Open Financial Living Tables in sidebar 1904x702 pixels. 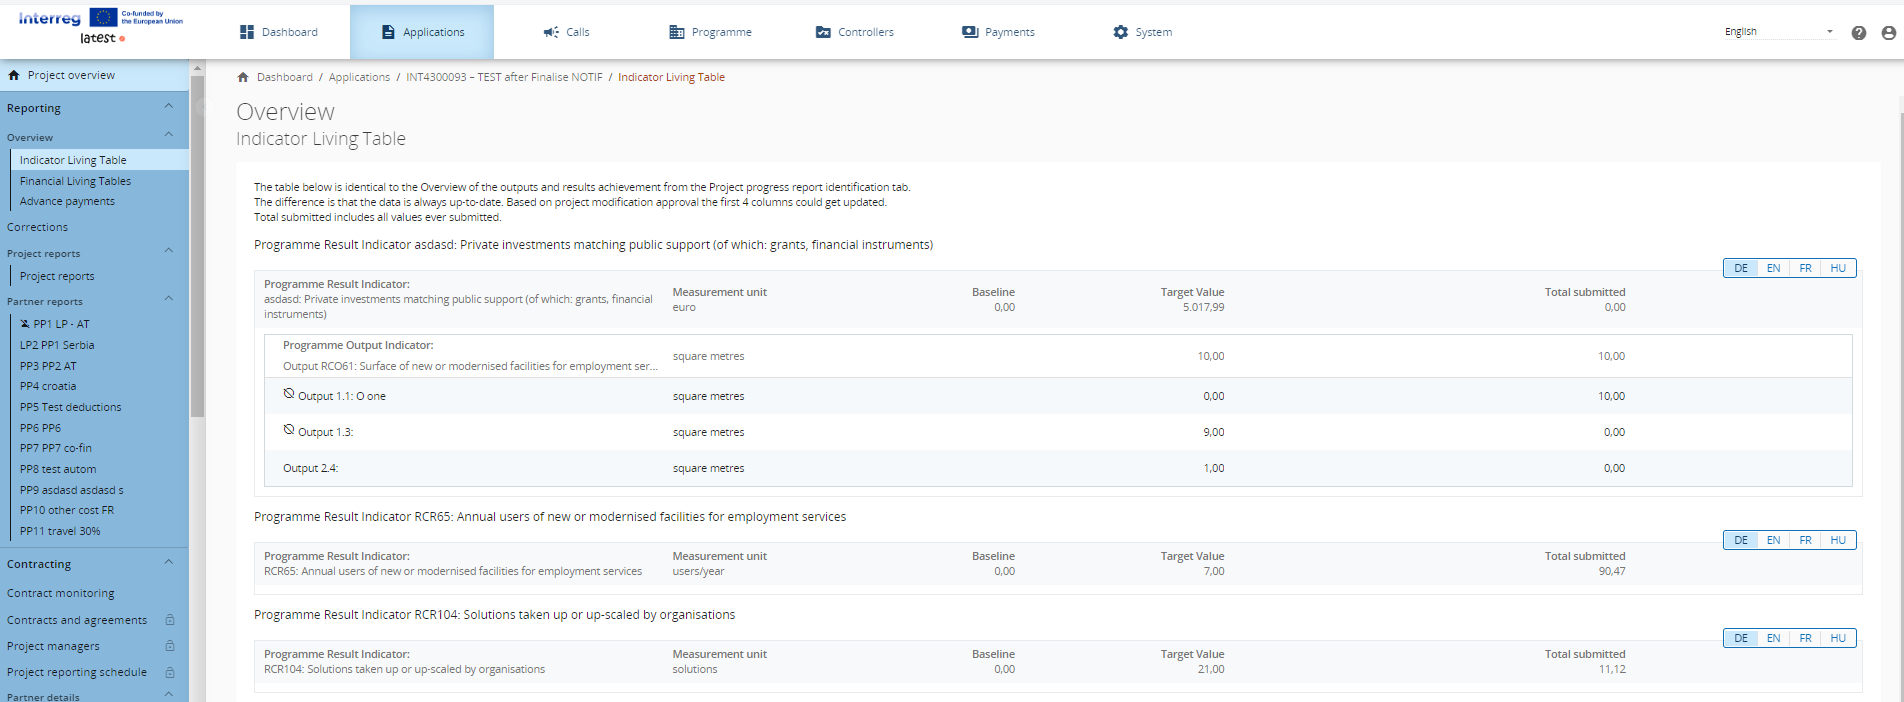(75, 181)
